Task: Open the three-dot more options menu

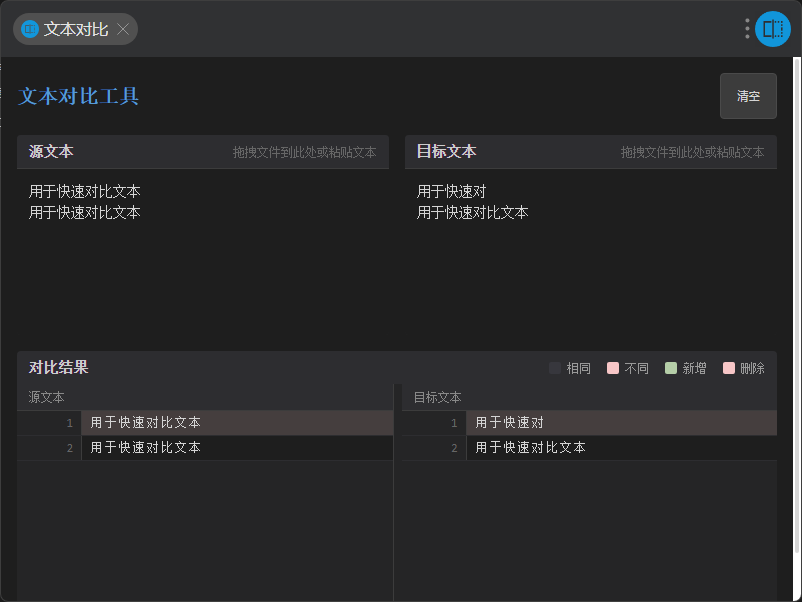Action: click(747, 29)
